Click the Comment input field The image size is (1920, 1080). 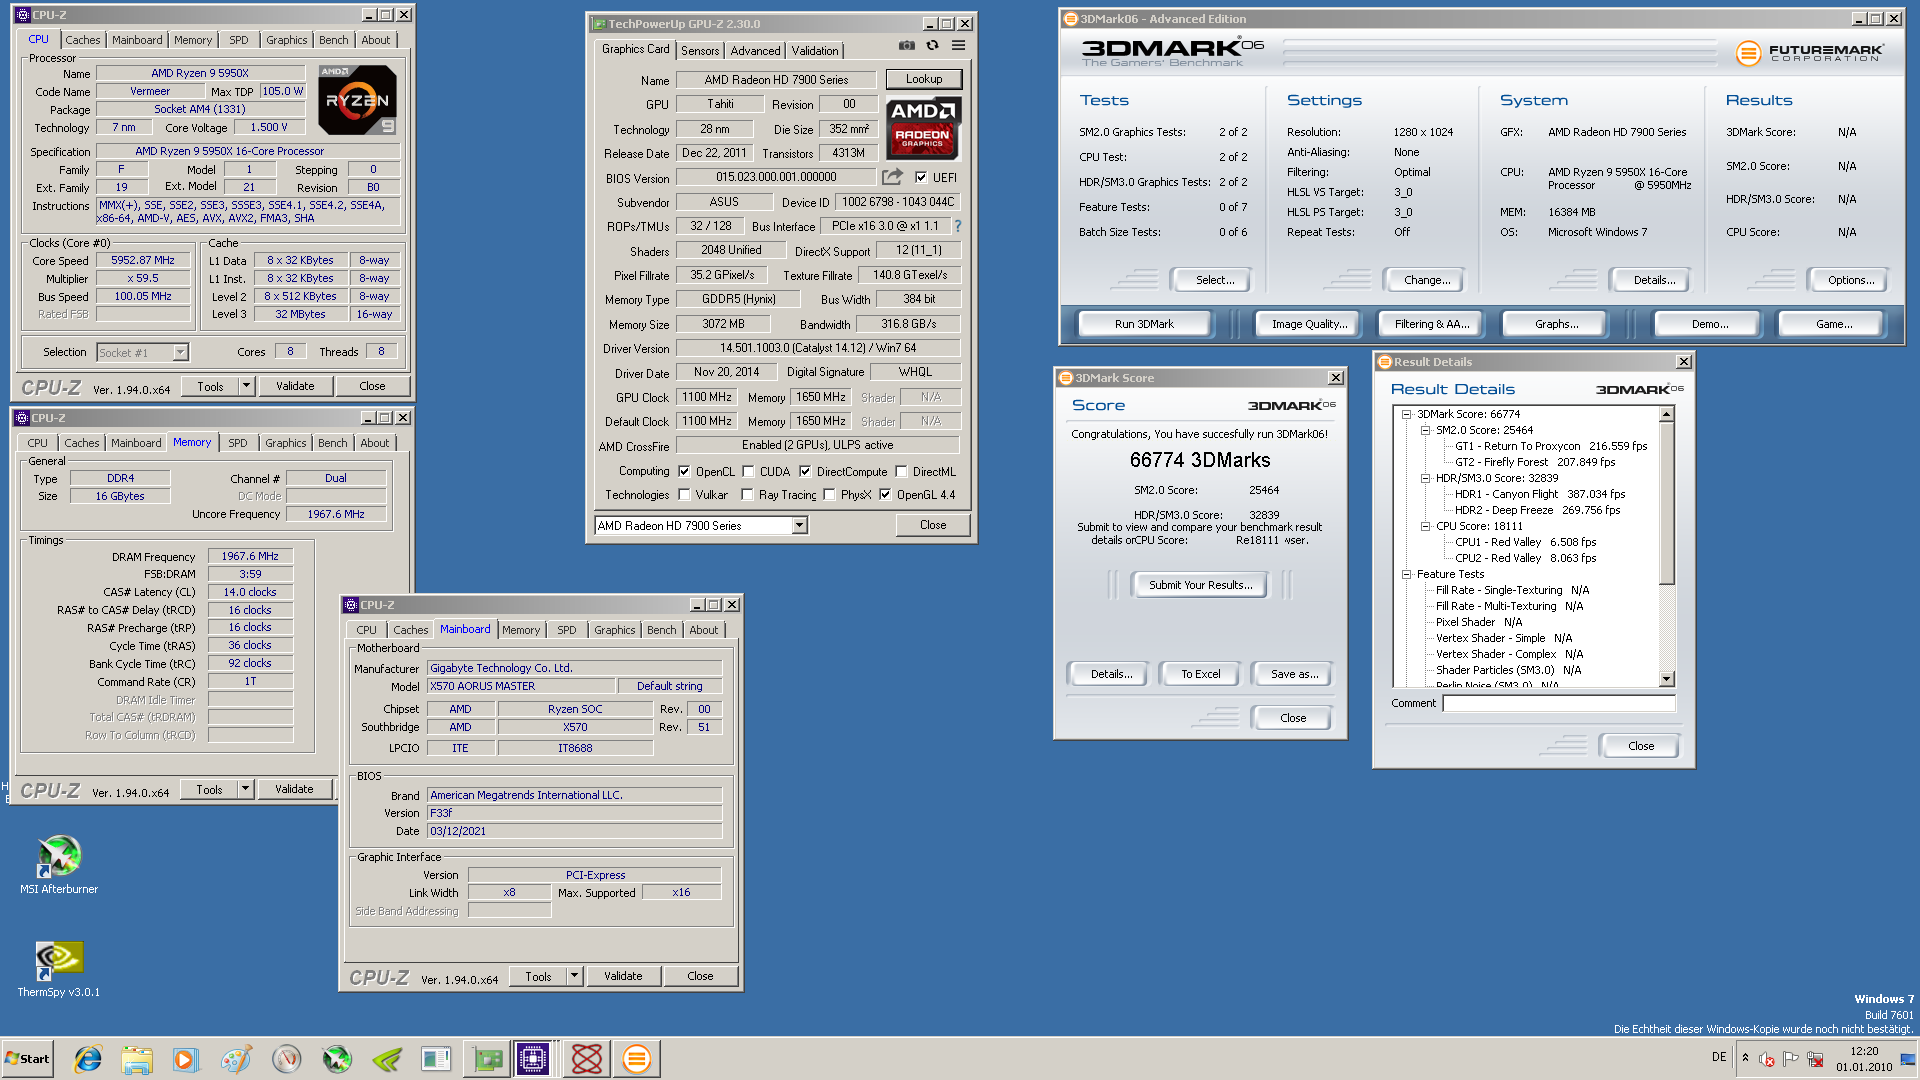1558,703
